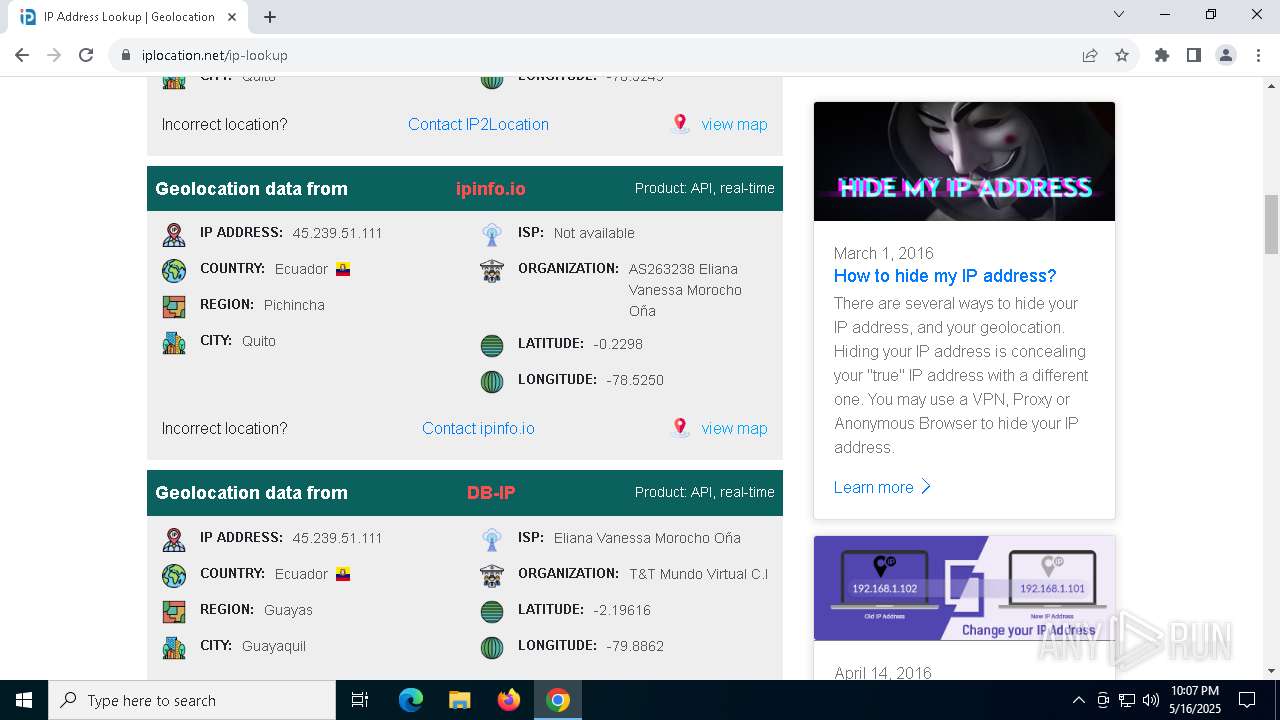Image resolution: width=1280 pixels, height=720 pixels.
Task: Open the notification center icon
Action: [1247, 700]
